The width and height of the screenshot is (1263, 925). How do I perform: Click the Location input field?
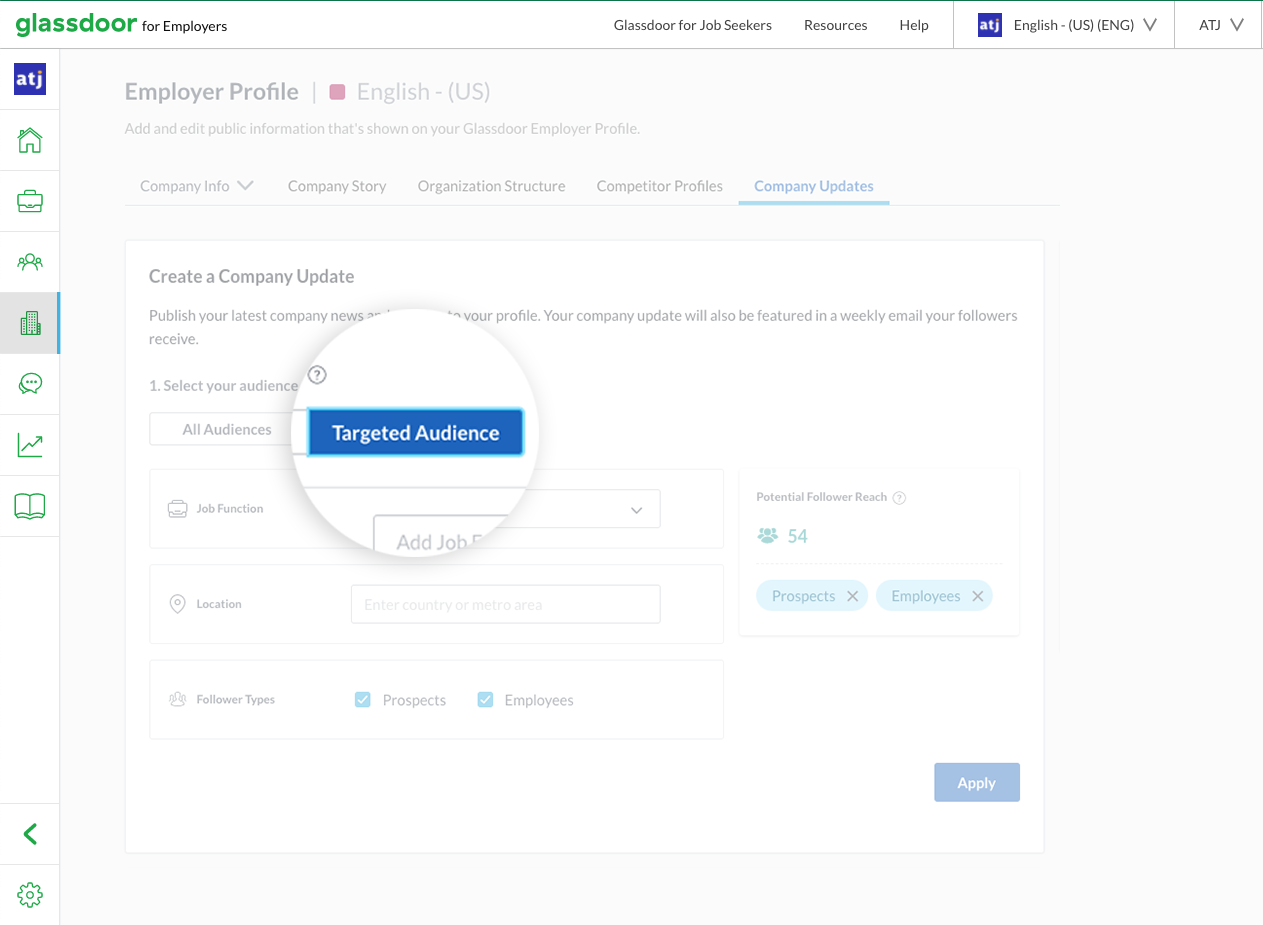(505, 604)
